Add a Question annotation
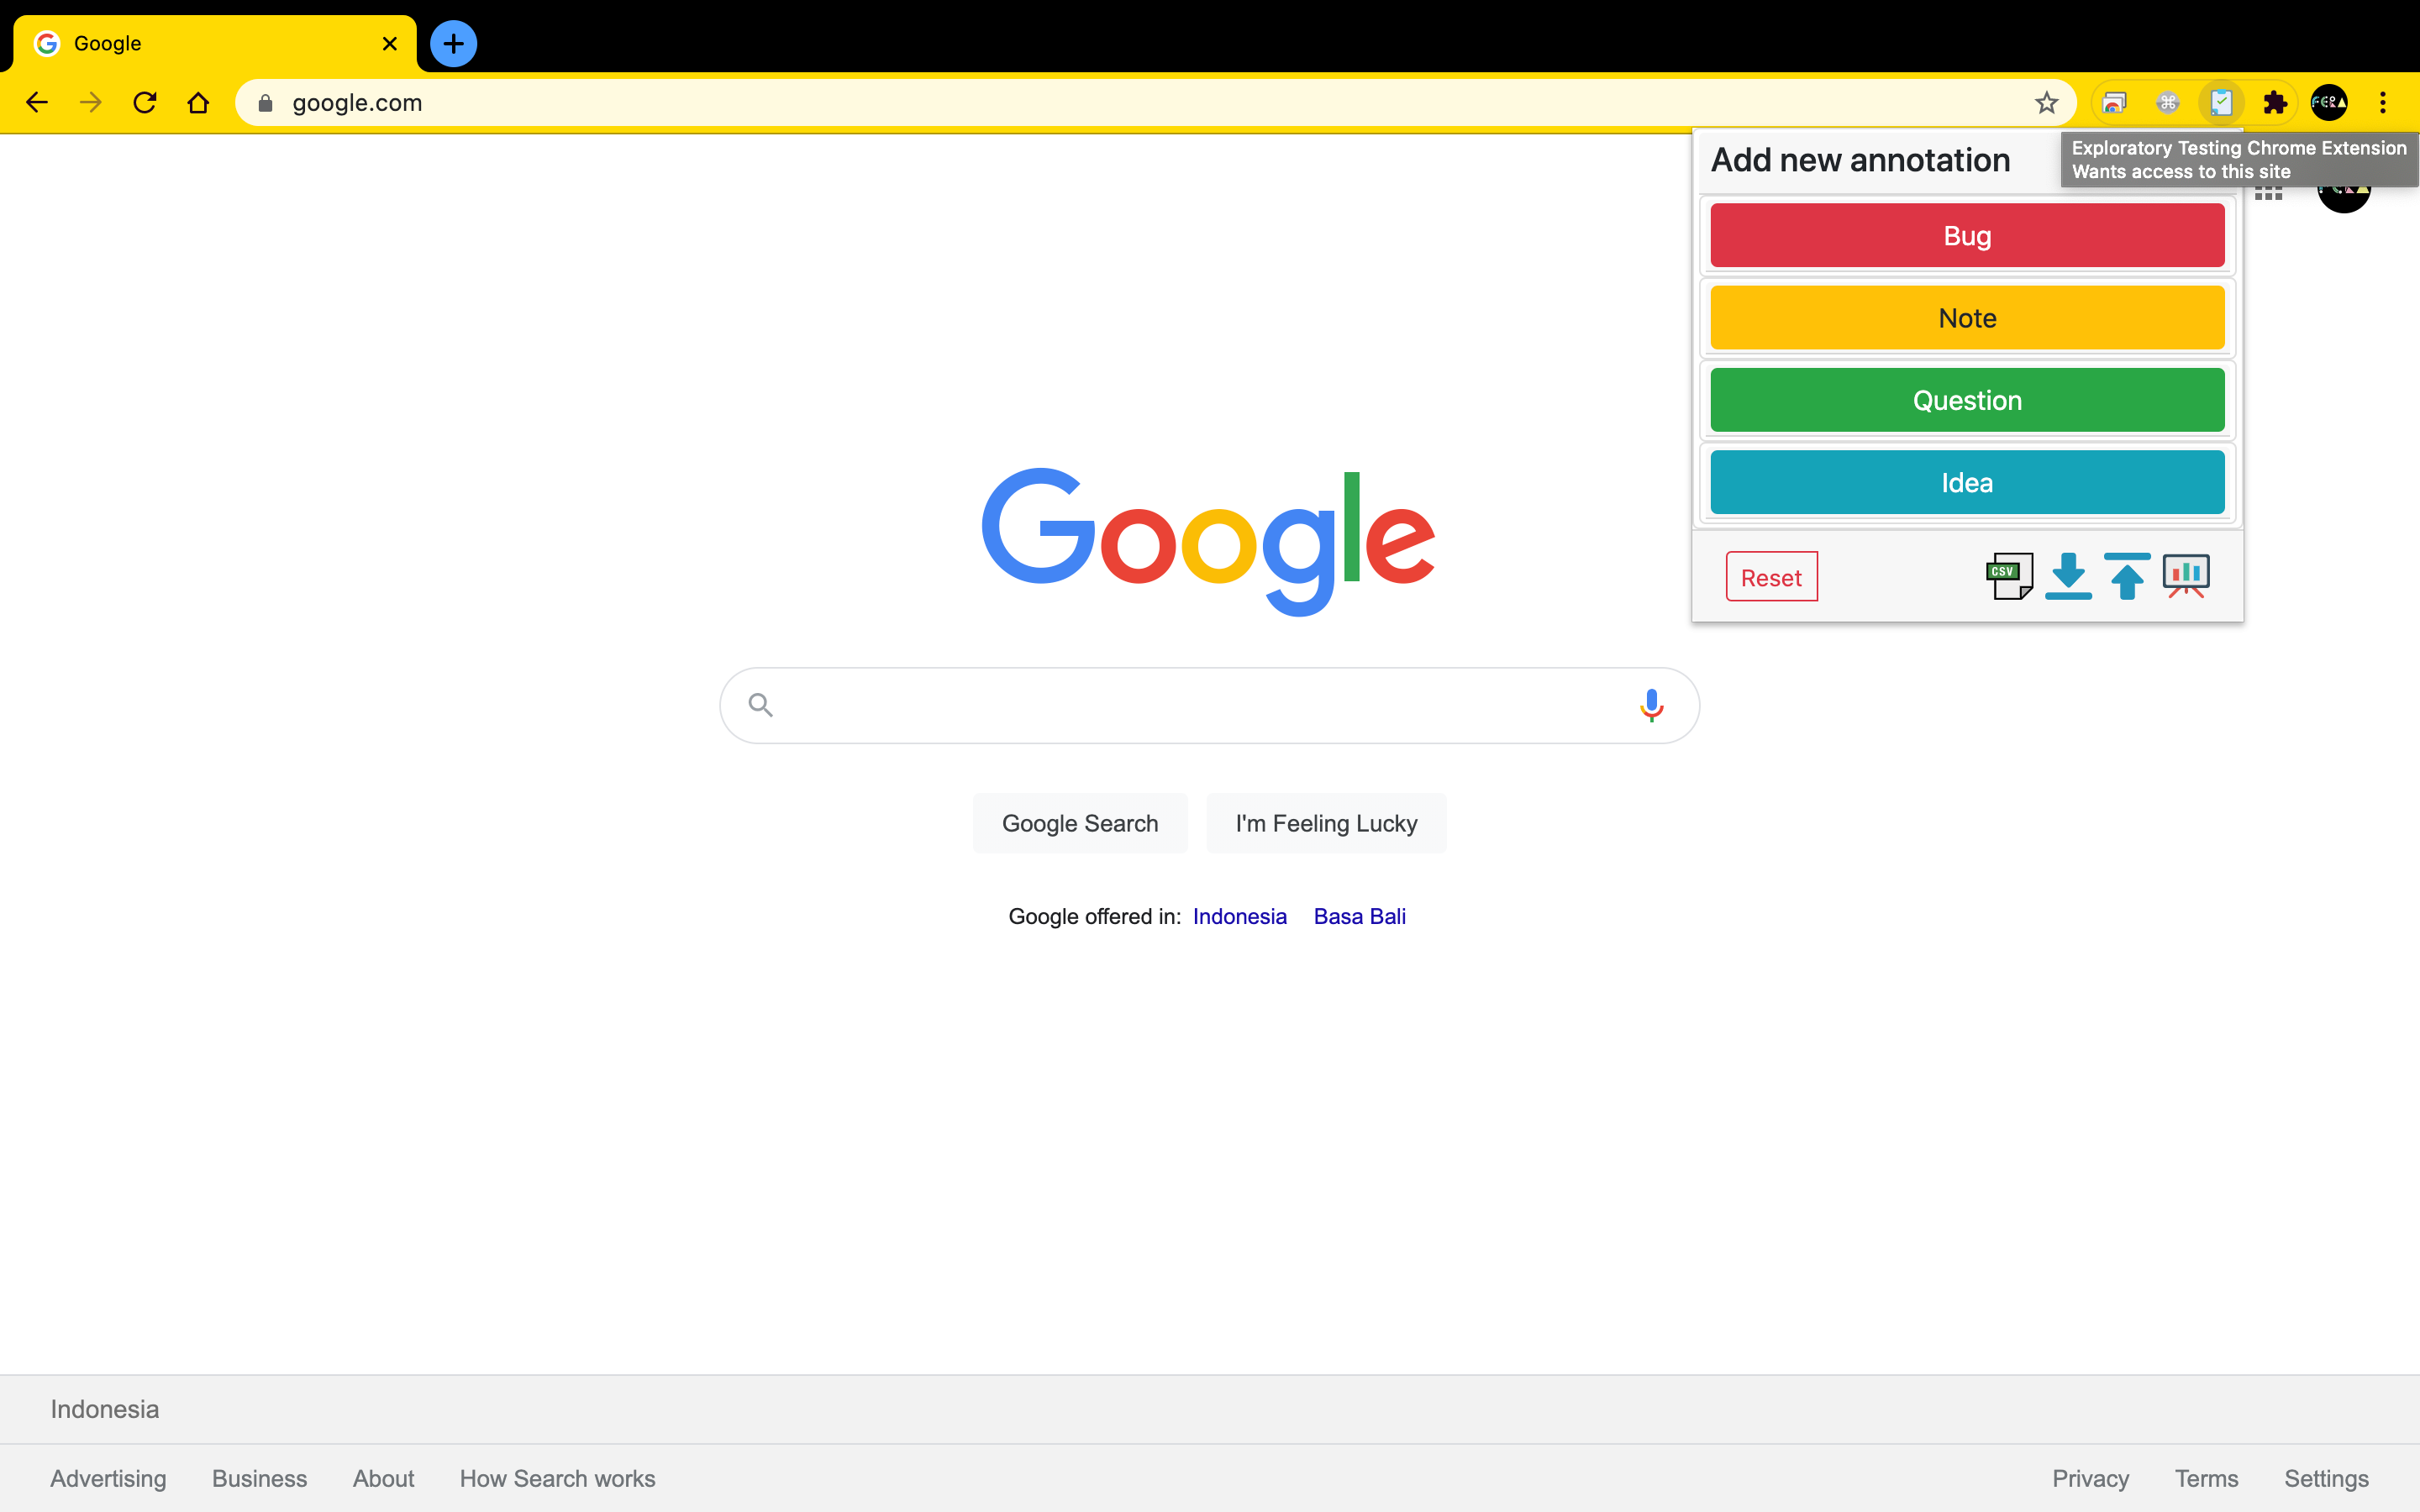This screenshot has height=1512, width=2420. 1967,400
